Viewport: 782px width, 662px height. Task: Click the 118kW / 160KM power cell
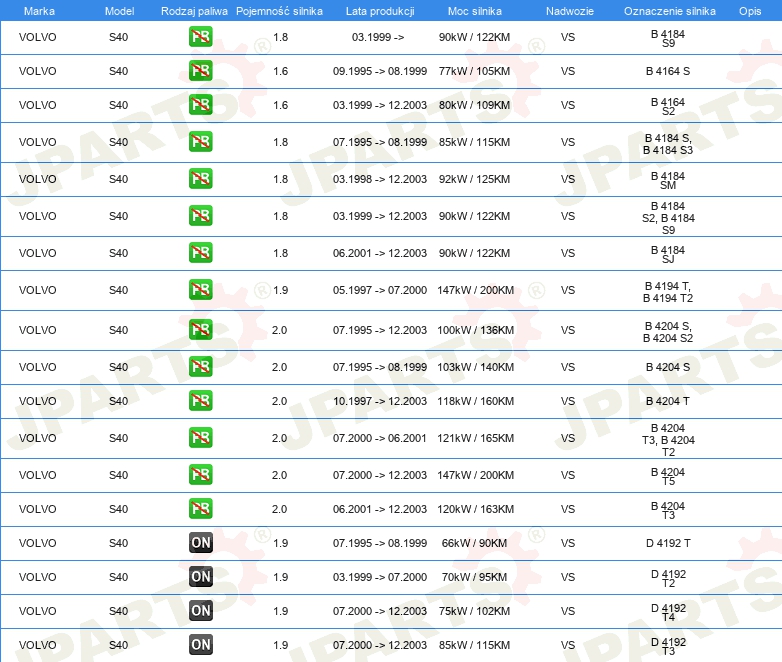pos(475,401)
